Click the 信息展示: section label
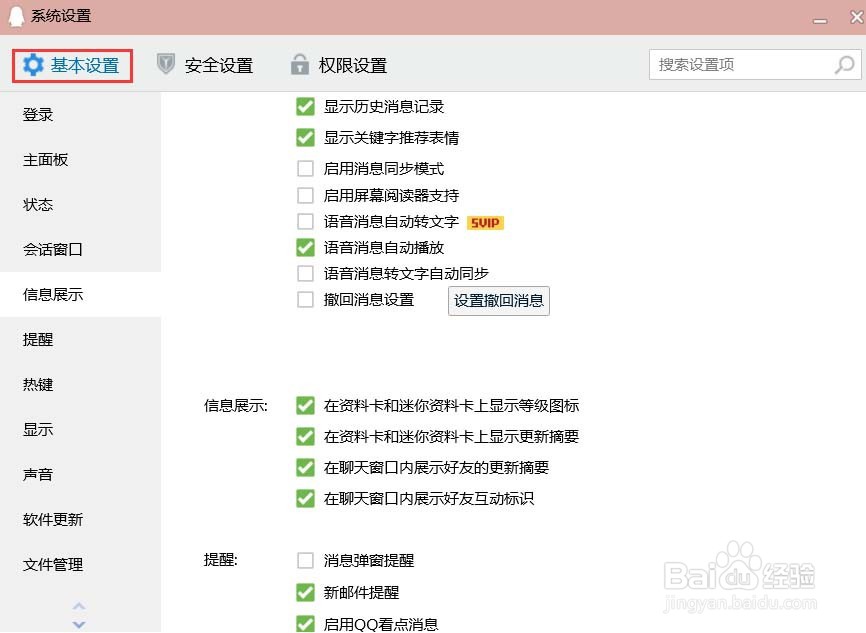Viewport: 866px width, 633px height. (236, 406)
